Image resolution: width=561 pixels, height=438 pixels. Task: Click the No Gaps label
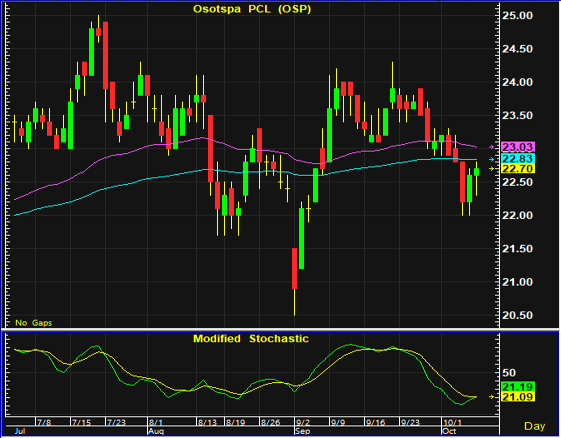click(34, 323)
